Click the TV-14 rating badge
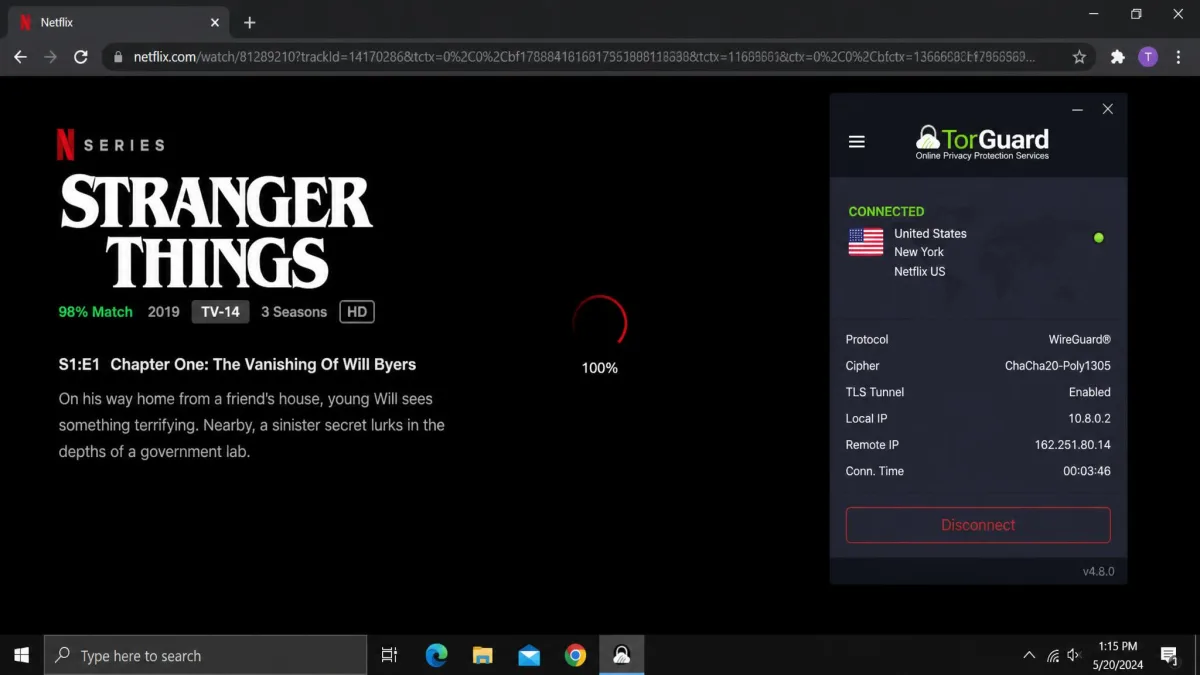 tap(220, 312)
